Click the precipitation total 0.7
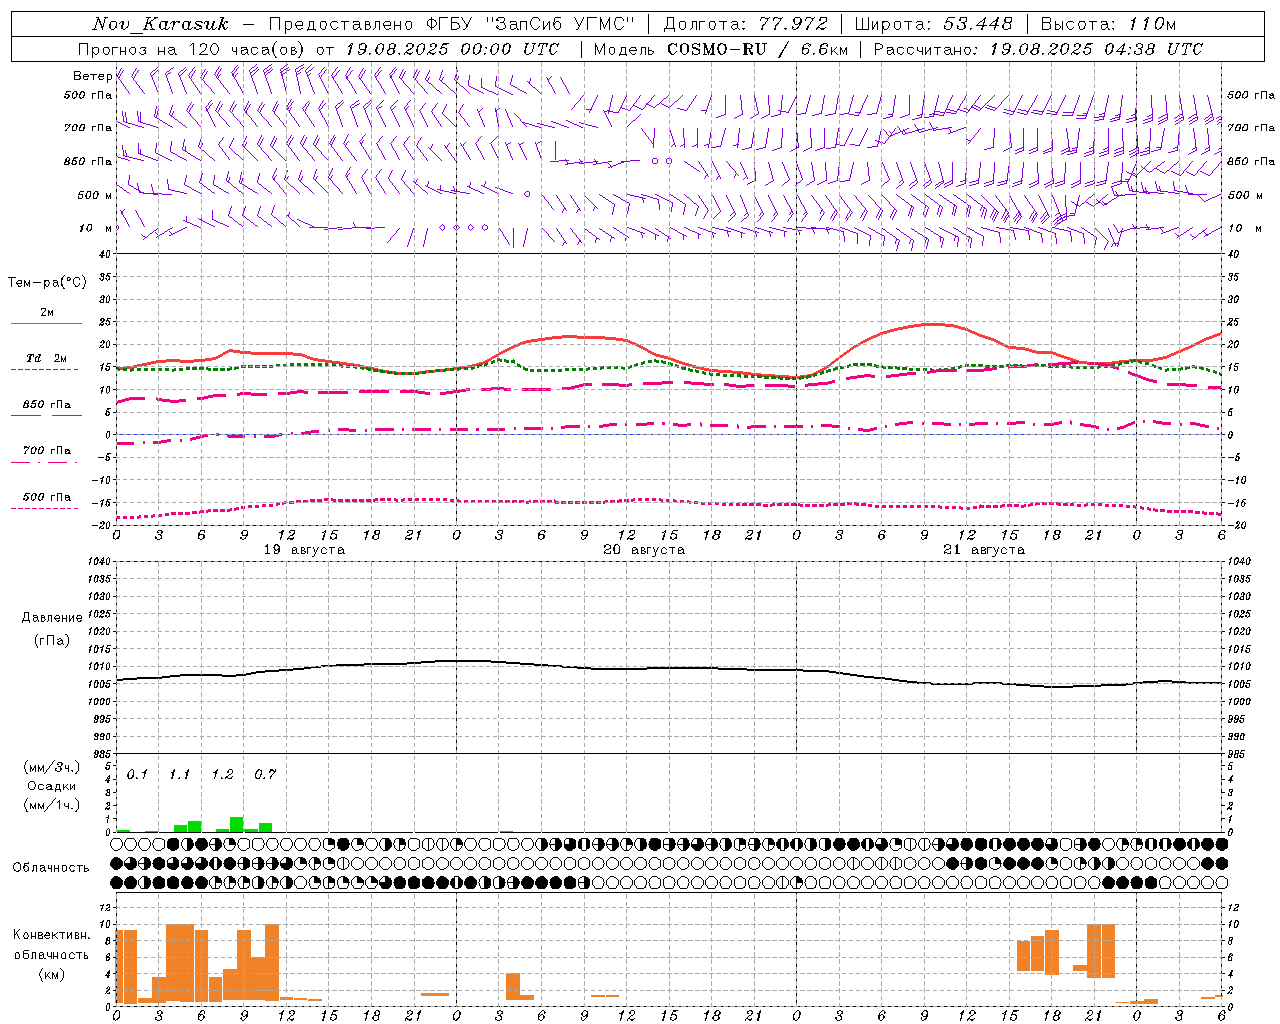1280x1024 pixels. click(264, 775)
